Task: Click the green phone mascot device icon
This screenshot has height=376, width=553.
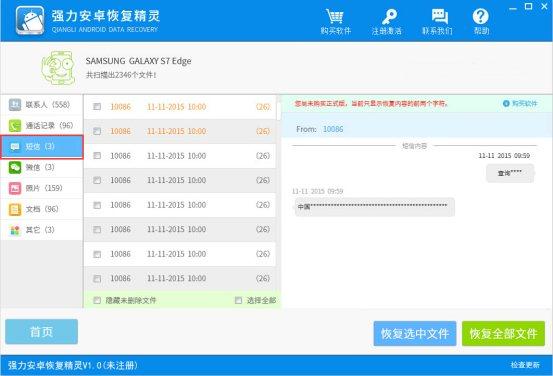Action: pos(58,68)
